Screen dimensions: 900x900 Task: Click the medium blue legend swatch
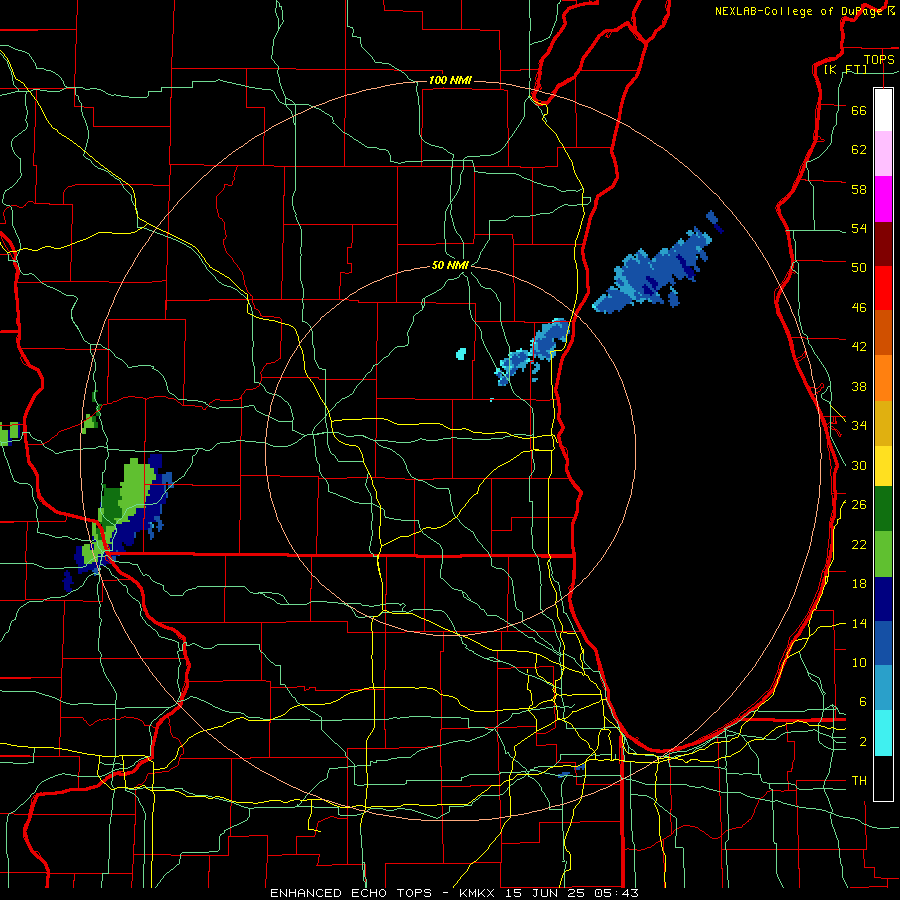click(x=883, y=643)
